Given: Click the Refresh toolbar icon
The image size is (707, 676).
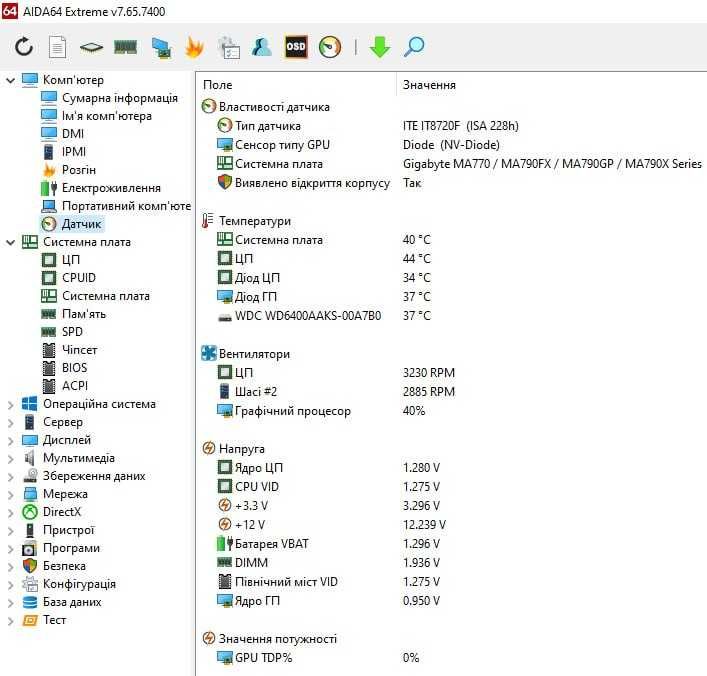Looking at the screenshot, I should pos(23,47).
